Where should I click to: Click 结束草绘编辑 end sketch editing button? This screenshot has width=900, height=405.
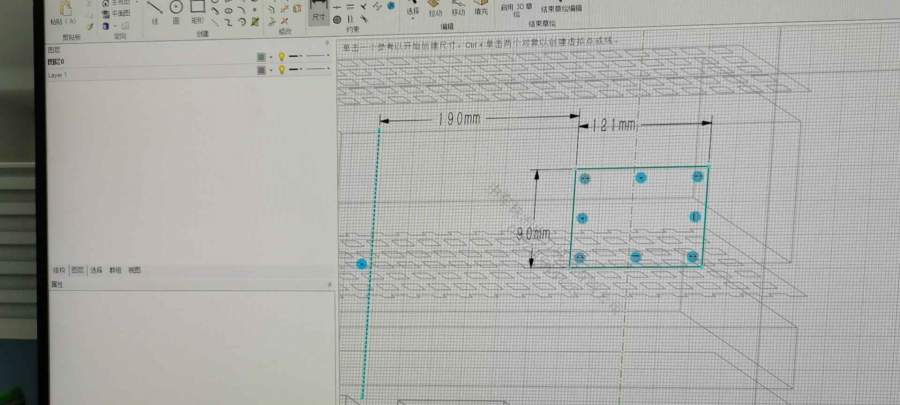[x=561, y=9]
